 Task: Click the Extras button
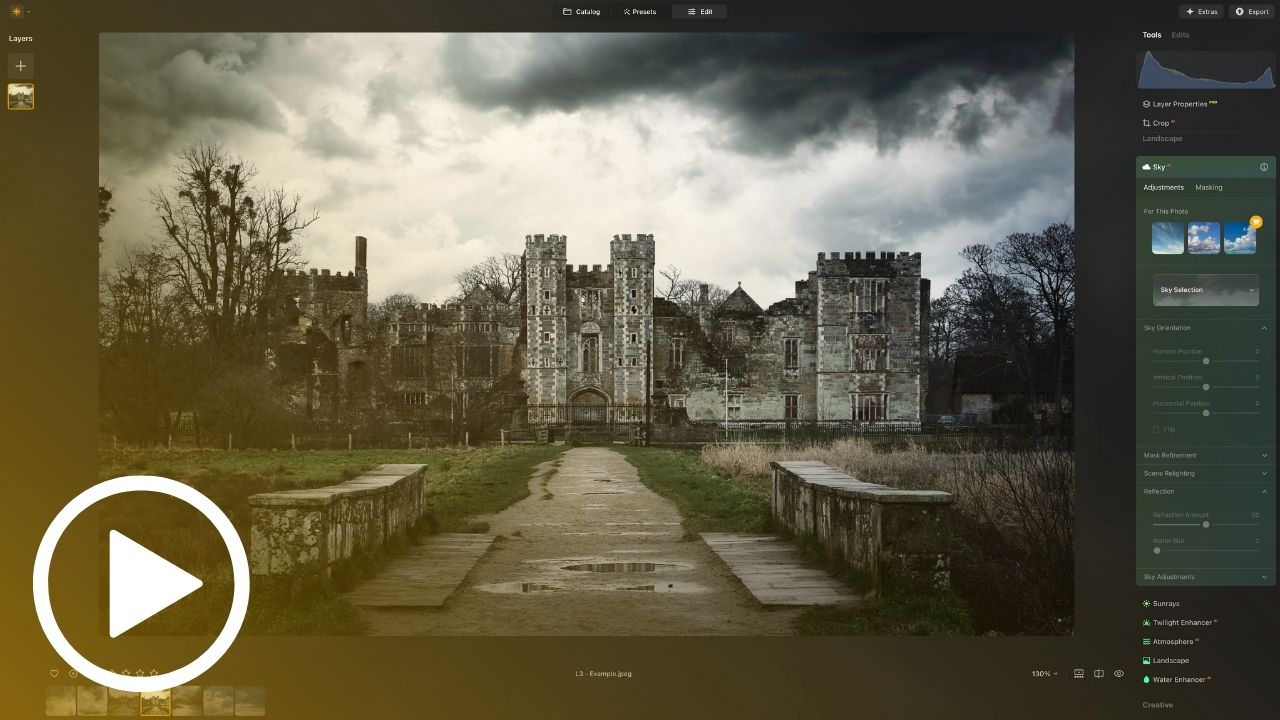(1201, 12)
